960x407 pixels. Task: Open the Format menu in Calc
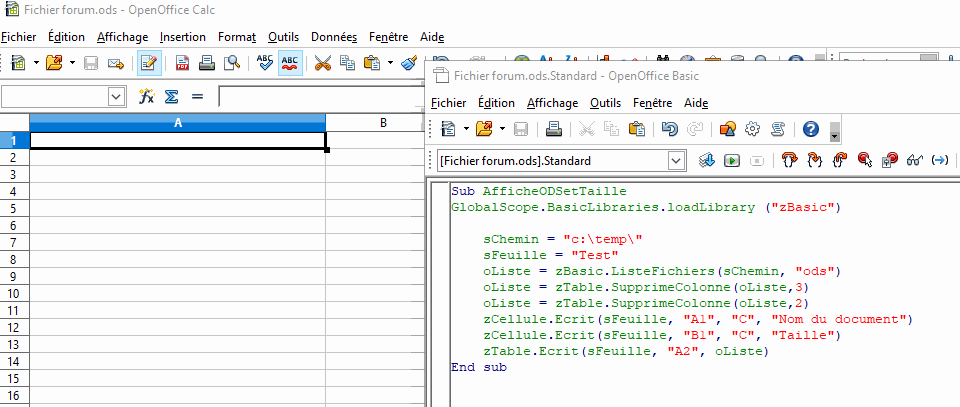click(237, 37)
